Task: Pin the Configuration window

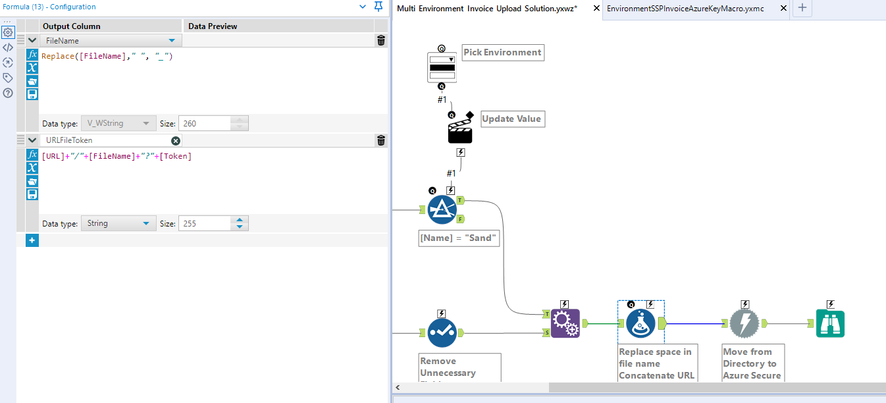Action: pyautogui.click(x=379, y=7)
